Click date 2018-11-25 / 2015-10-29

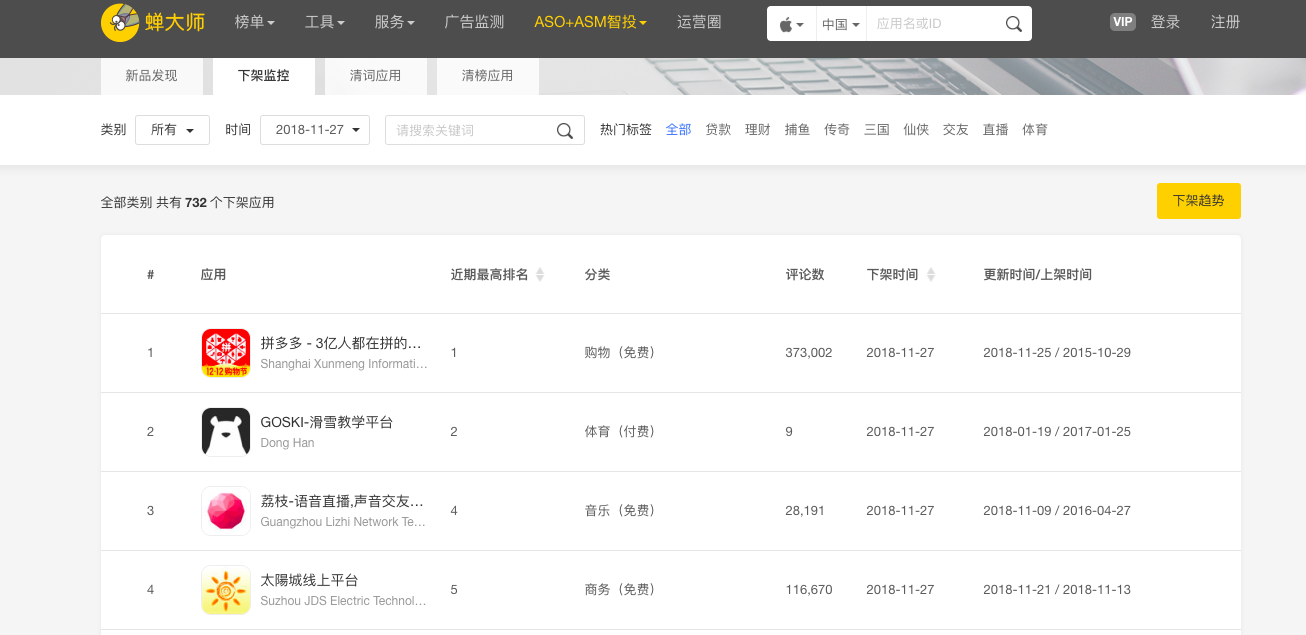point(1057,353)
